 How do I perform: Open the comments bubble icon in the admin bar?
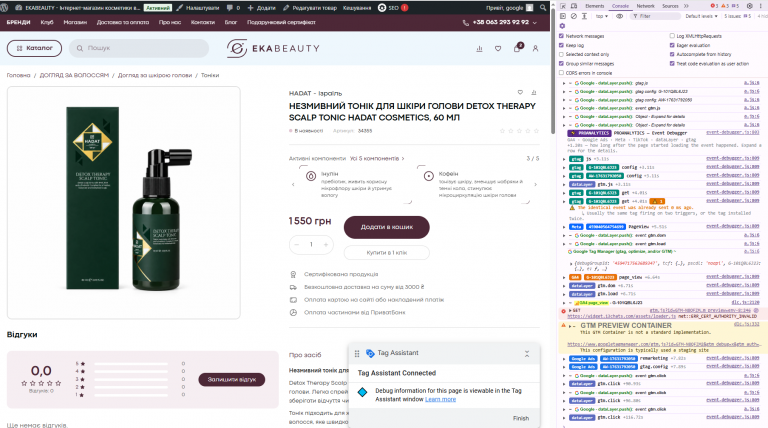click(x=230, y=8)
